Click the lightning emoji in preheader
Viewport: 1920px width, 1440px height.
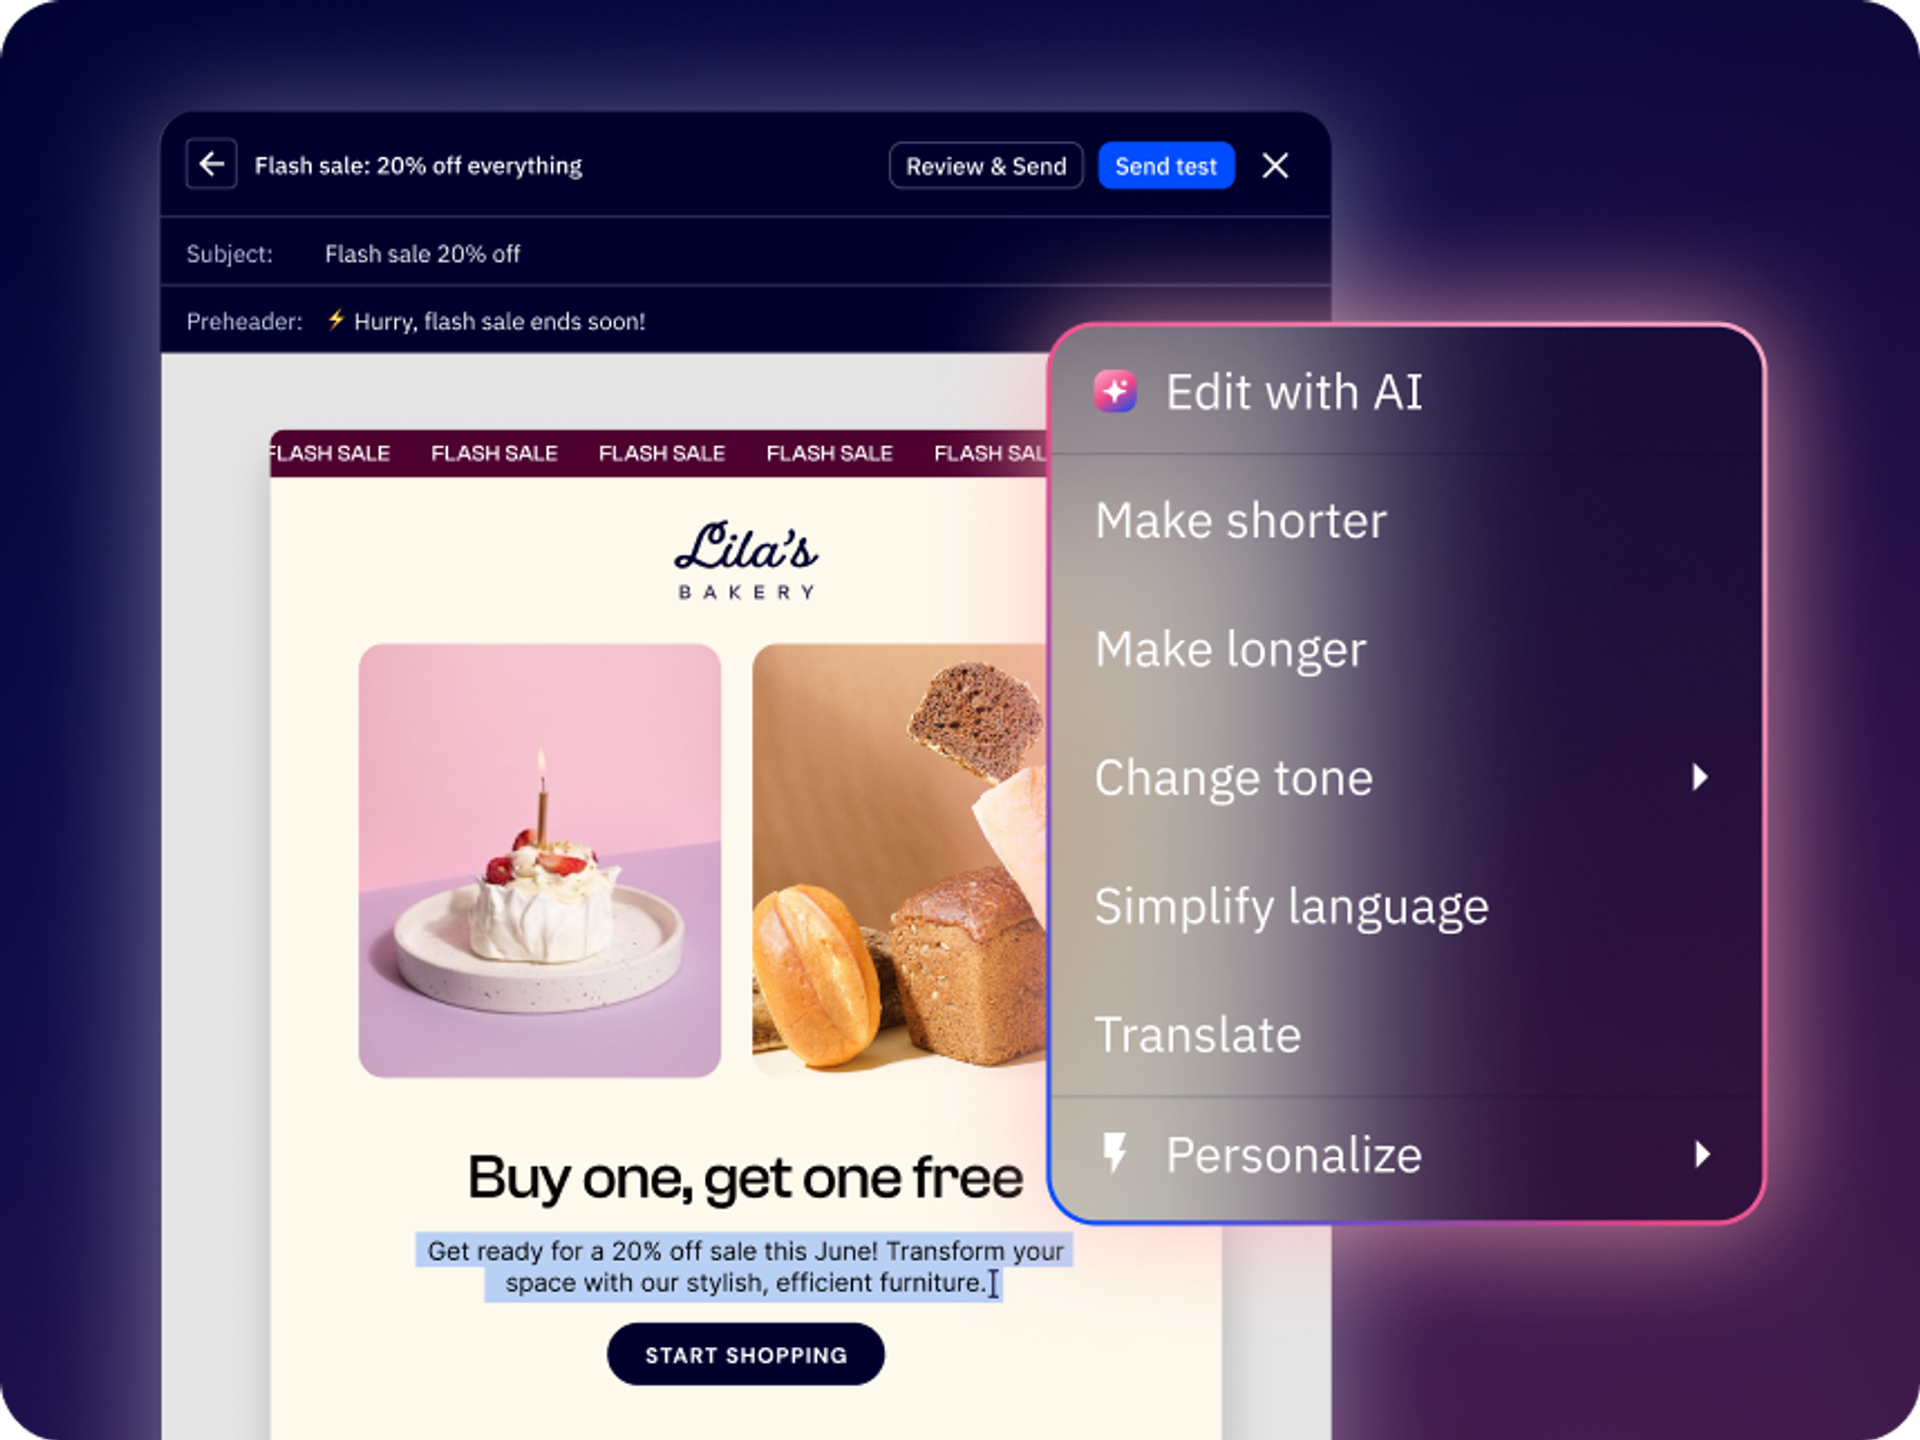point(336,320)
